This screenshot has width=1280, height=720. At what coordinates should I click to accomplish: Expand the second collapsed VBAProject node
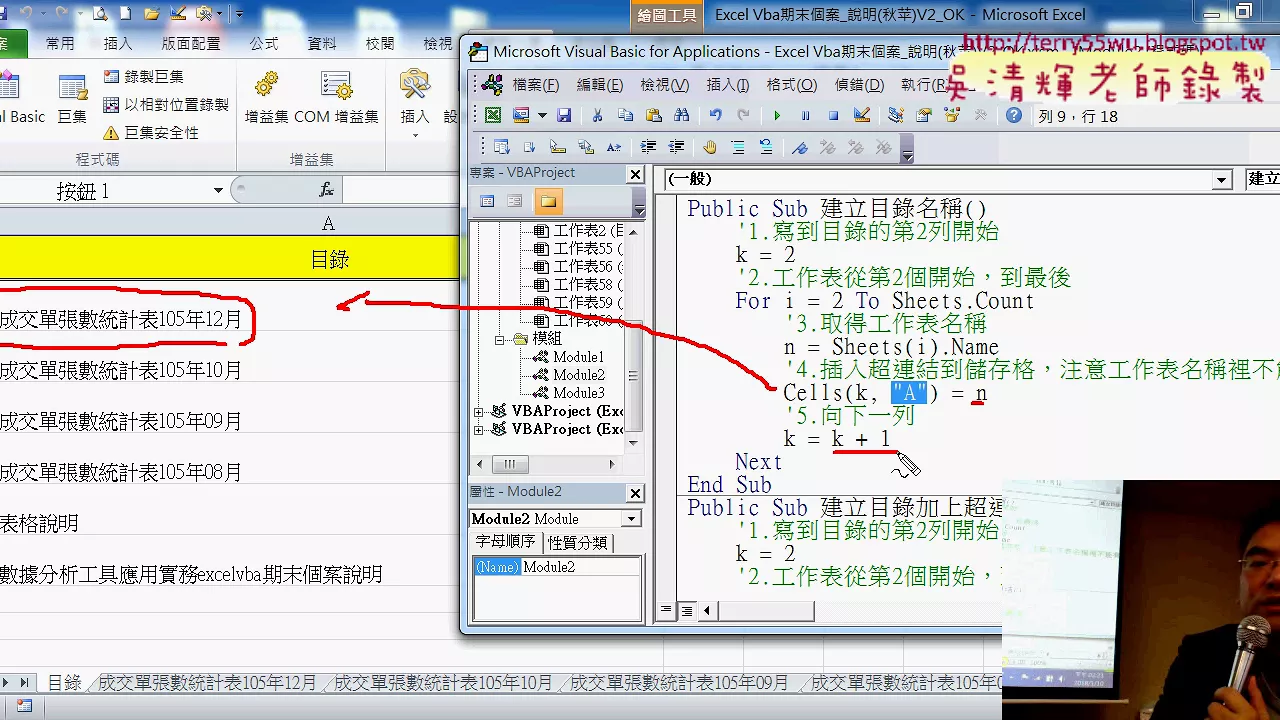478,429
